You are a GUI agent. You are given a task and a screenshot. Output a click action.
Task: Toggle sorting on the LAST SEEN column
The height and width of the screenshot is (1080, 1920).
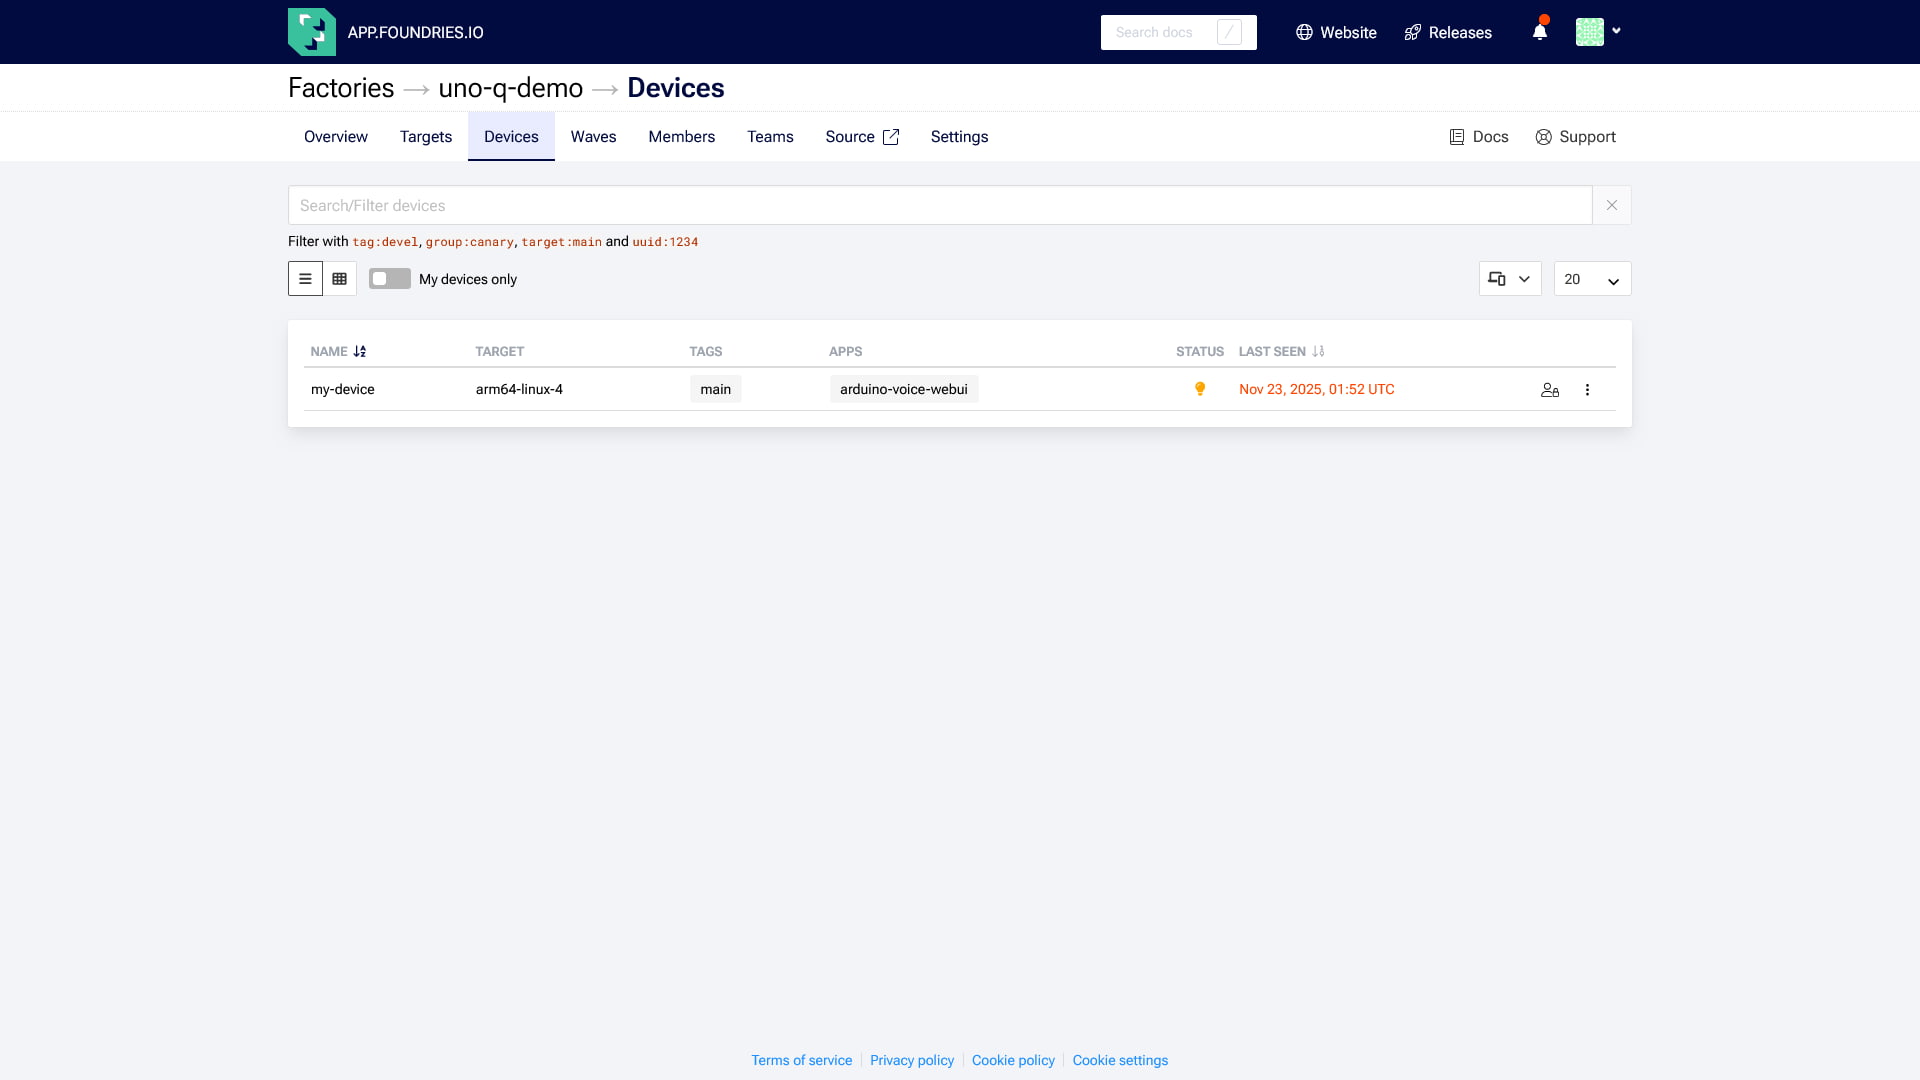1318,352
